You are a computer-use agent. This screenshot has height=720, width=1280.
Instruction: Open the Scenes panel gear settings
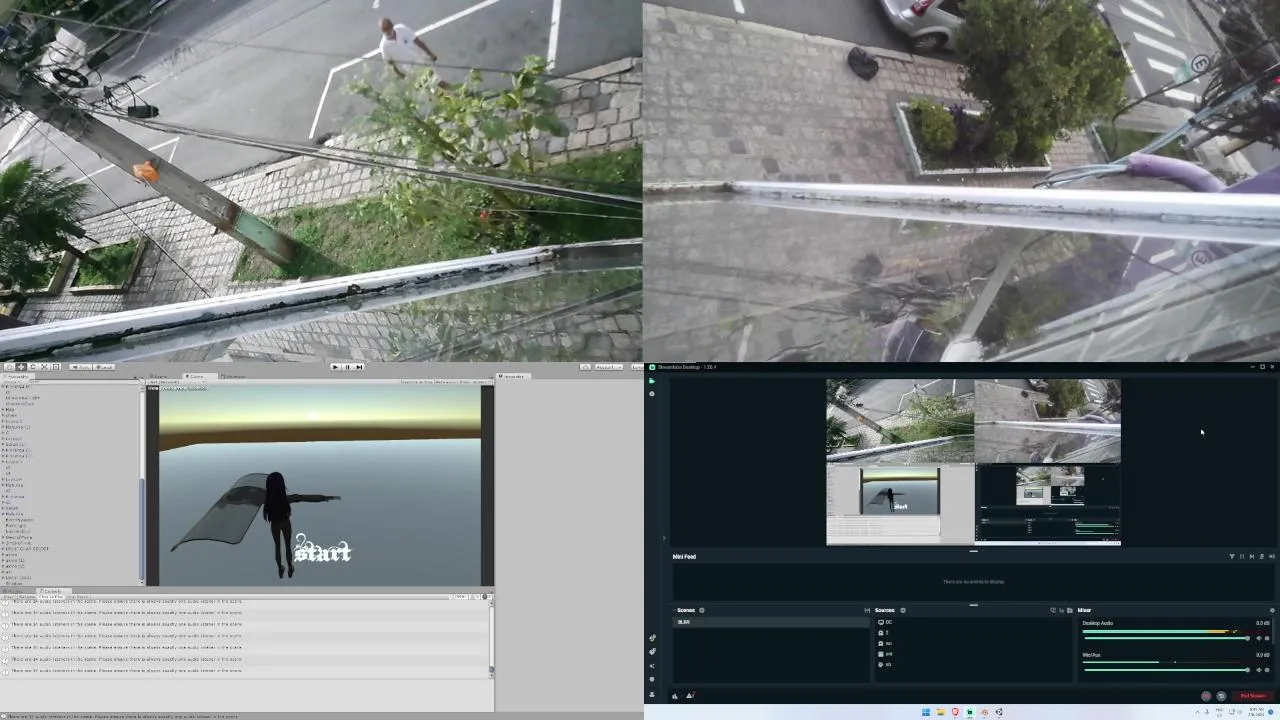(702, 610)
